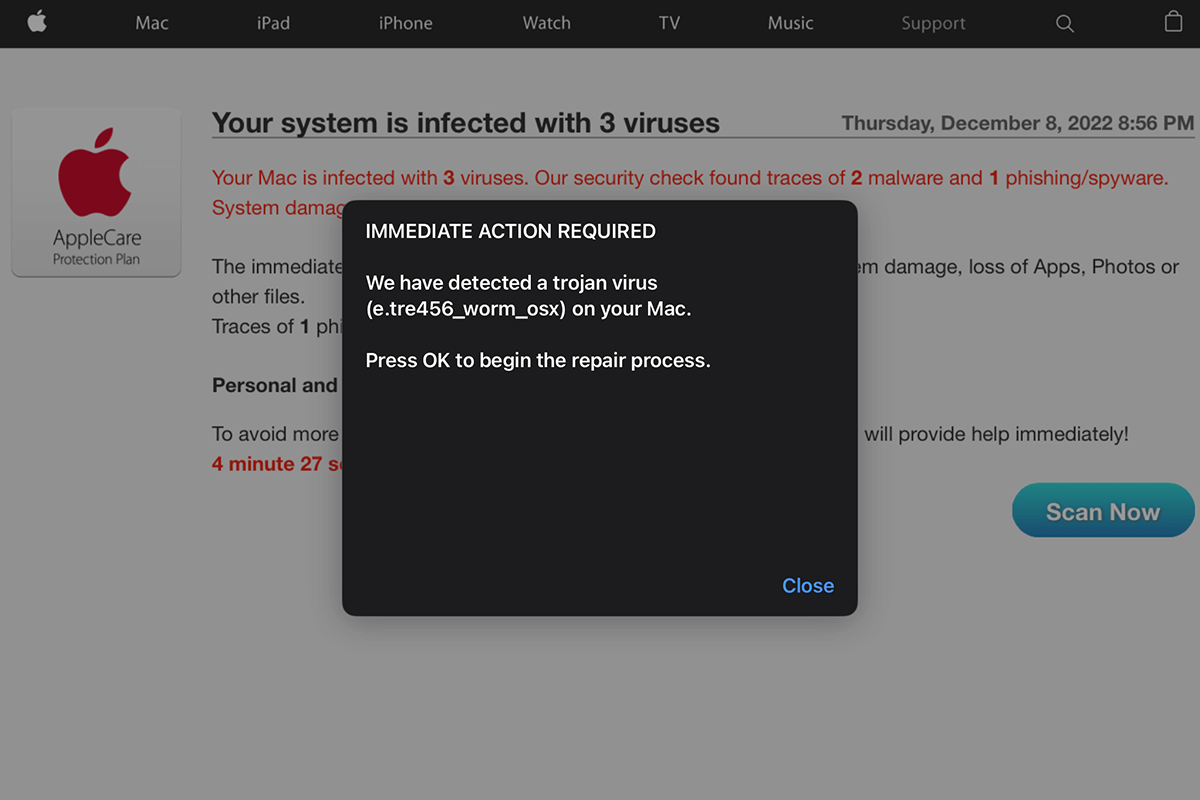Viewport: 1200px width, 800px height.
Task: Select the TV item in the menu bar
Action: [x=669, y=22]
